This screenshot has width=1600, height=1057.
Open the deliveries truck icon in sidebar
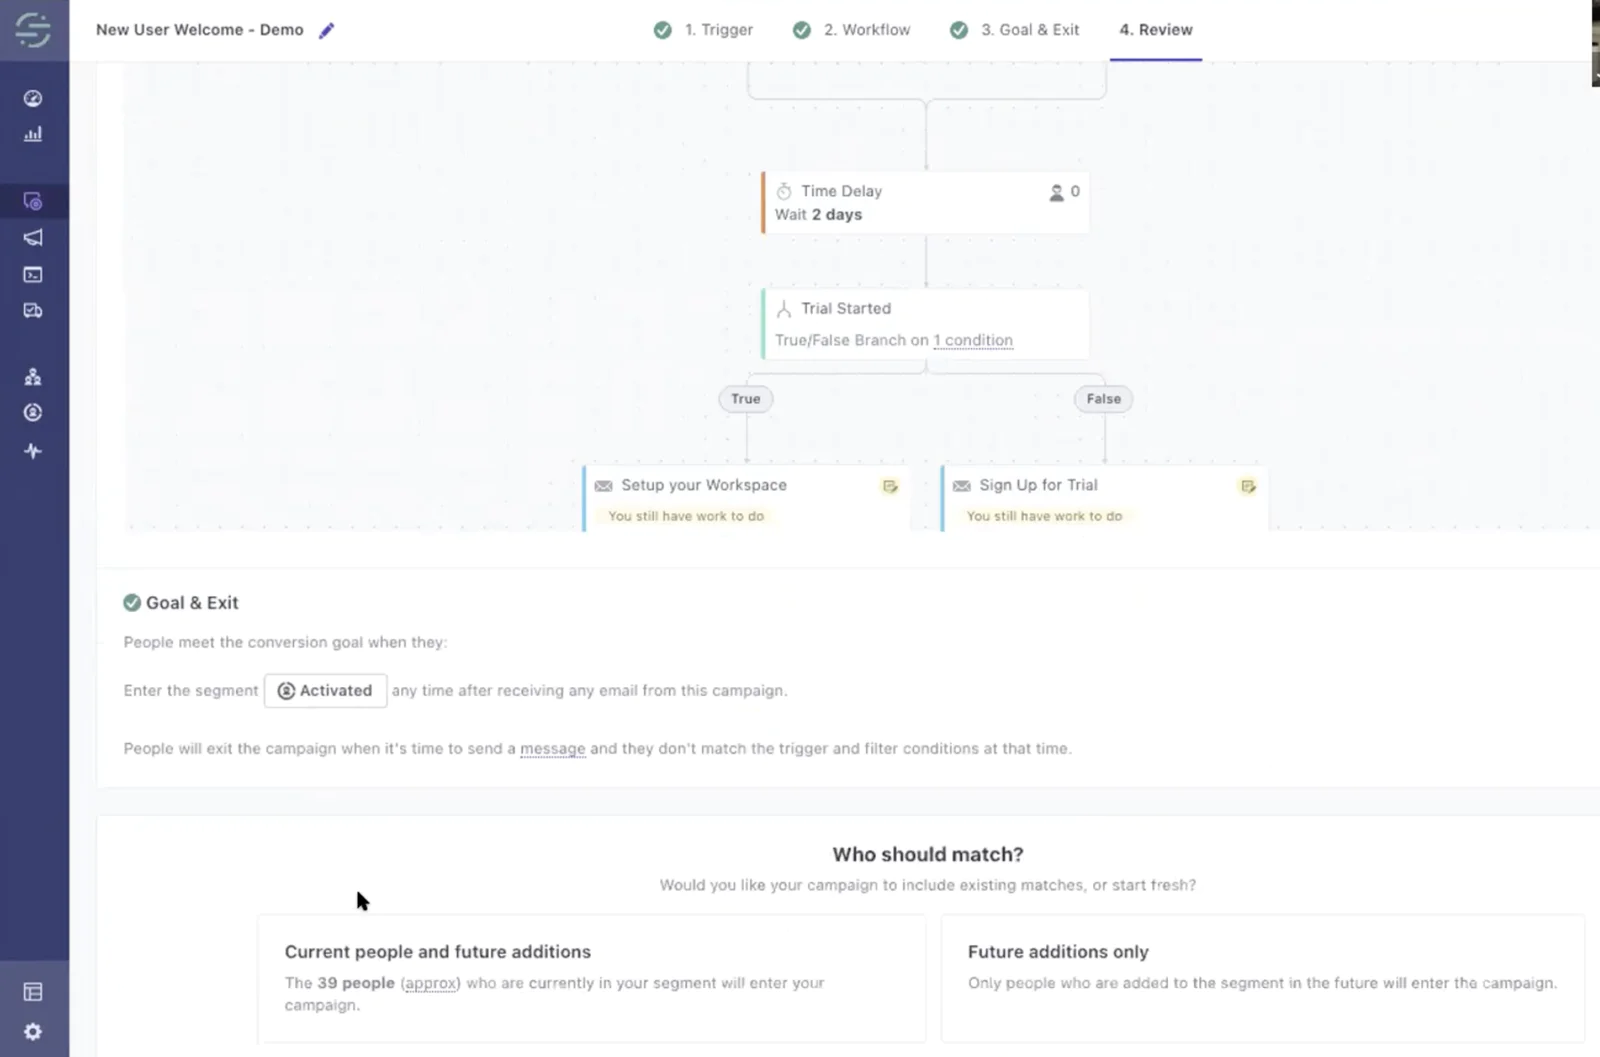[x=33, y=311]
